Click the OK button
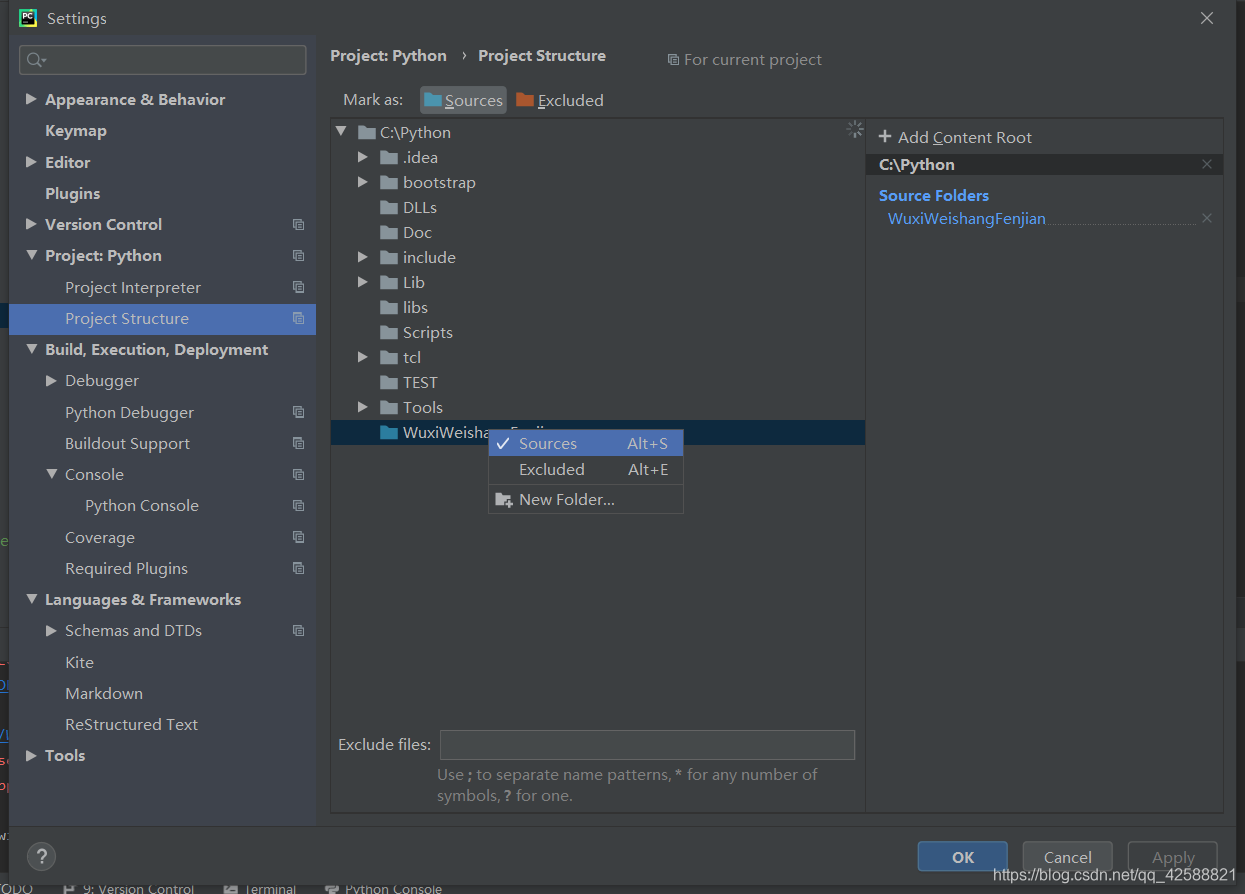 tap(963, 857)
